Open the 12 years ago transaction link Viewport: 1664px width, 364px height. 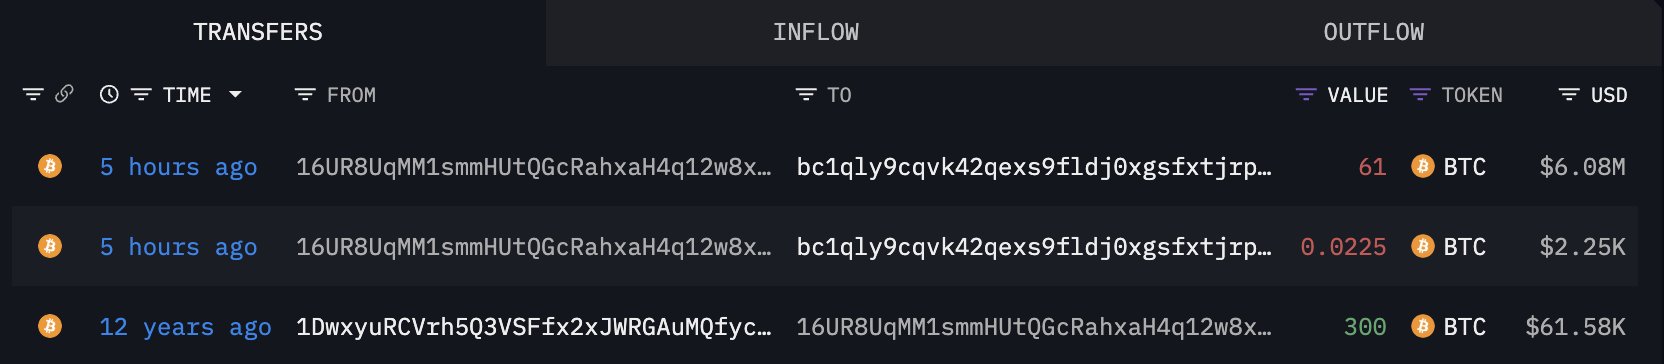pos(185,327)
